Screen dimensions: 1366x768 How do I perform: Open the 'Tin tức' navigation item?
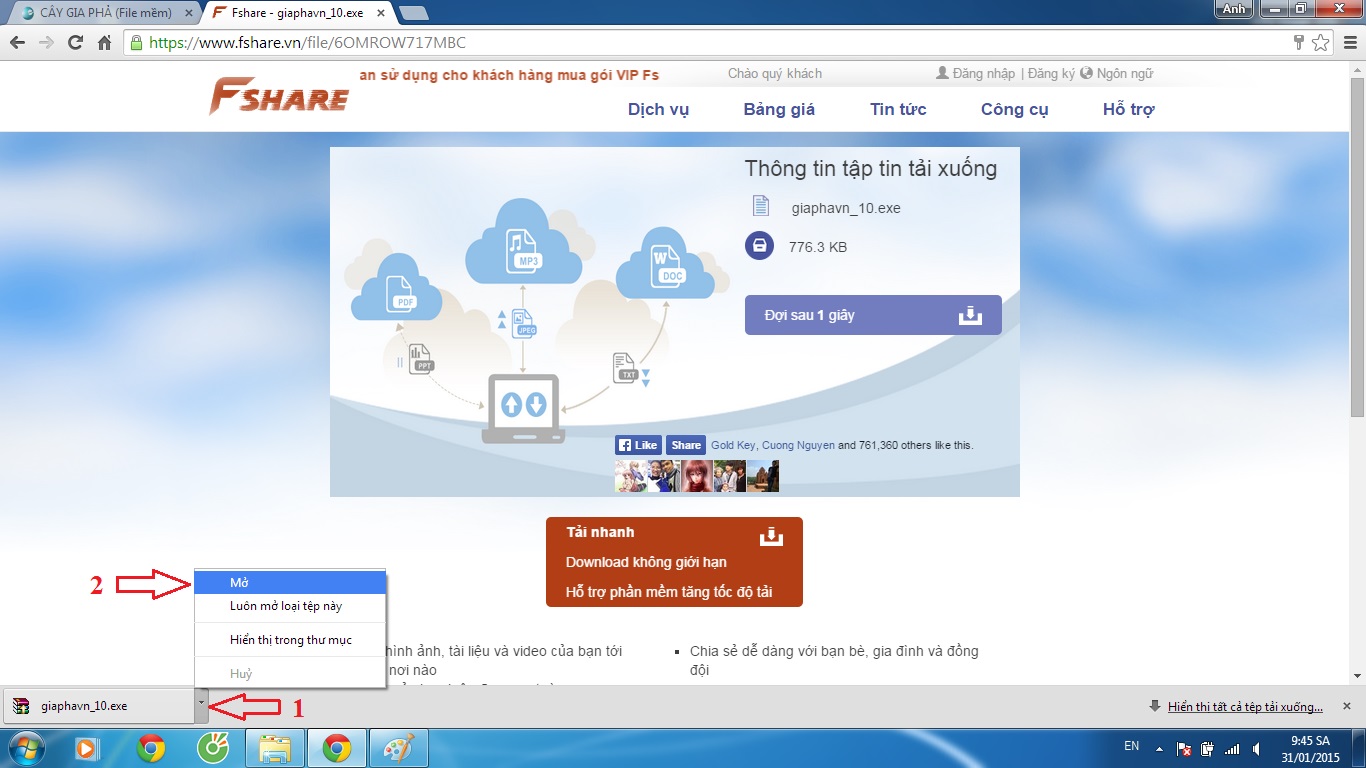coord(898,109)
